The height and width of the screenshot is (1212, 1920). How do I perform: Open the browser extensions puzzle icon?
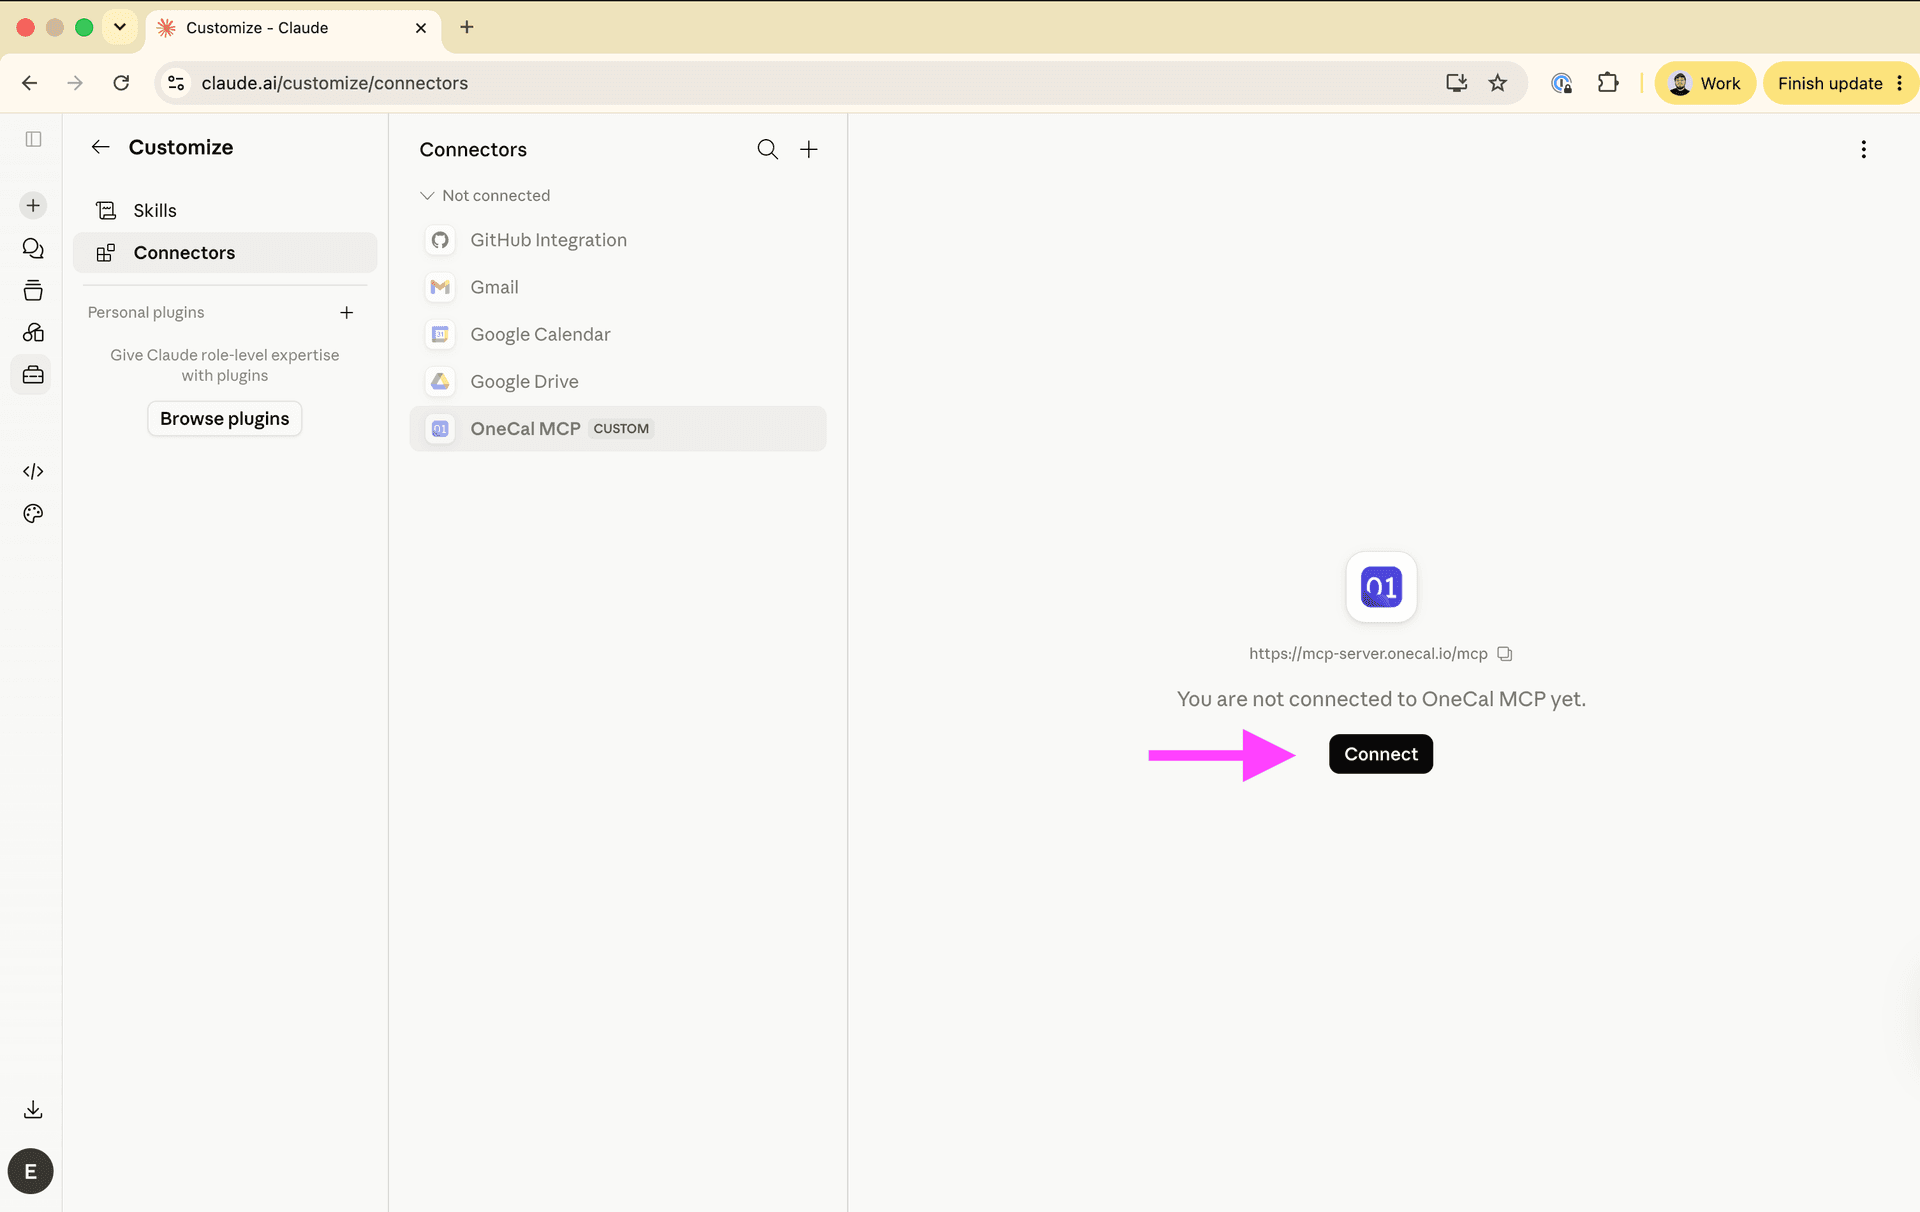coord(1608,83)
